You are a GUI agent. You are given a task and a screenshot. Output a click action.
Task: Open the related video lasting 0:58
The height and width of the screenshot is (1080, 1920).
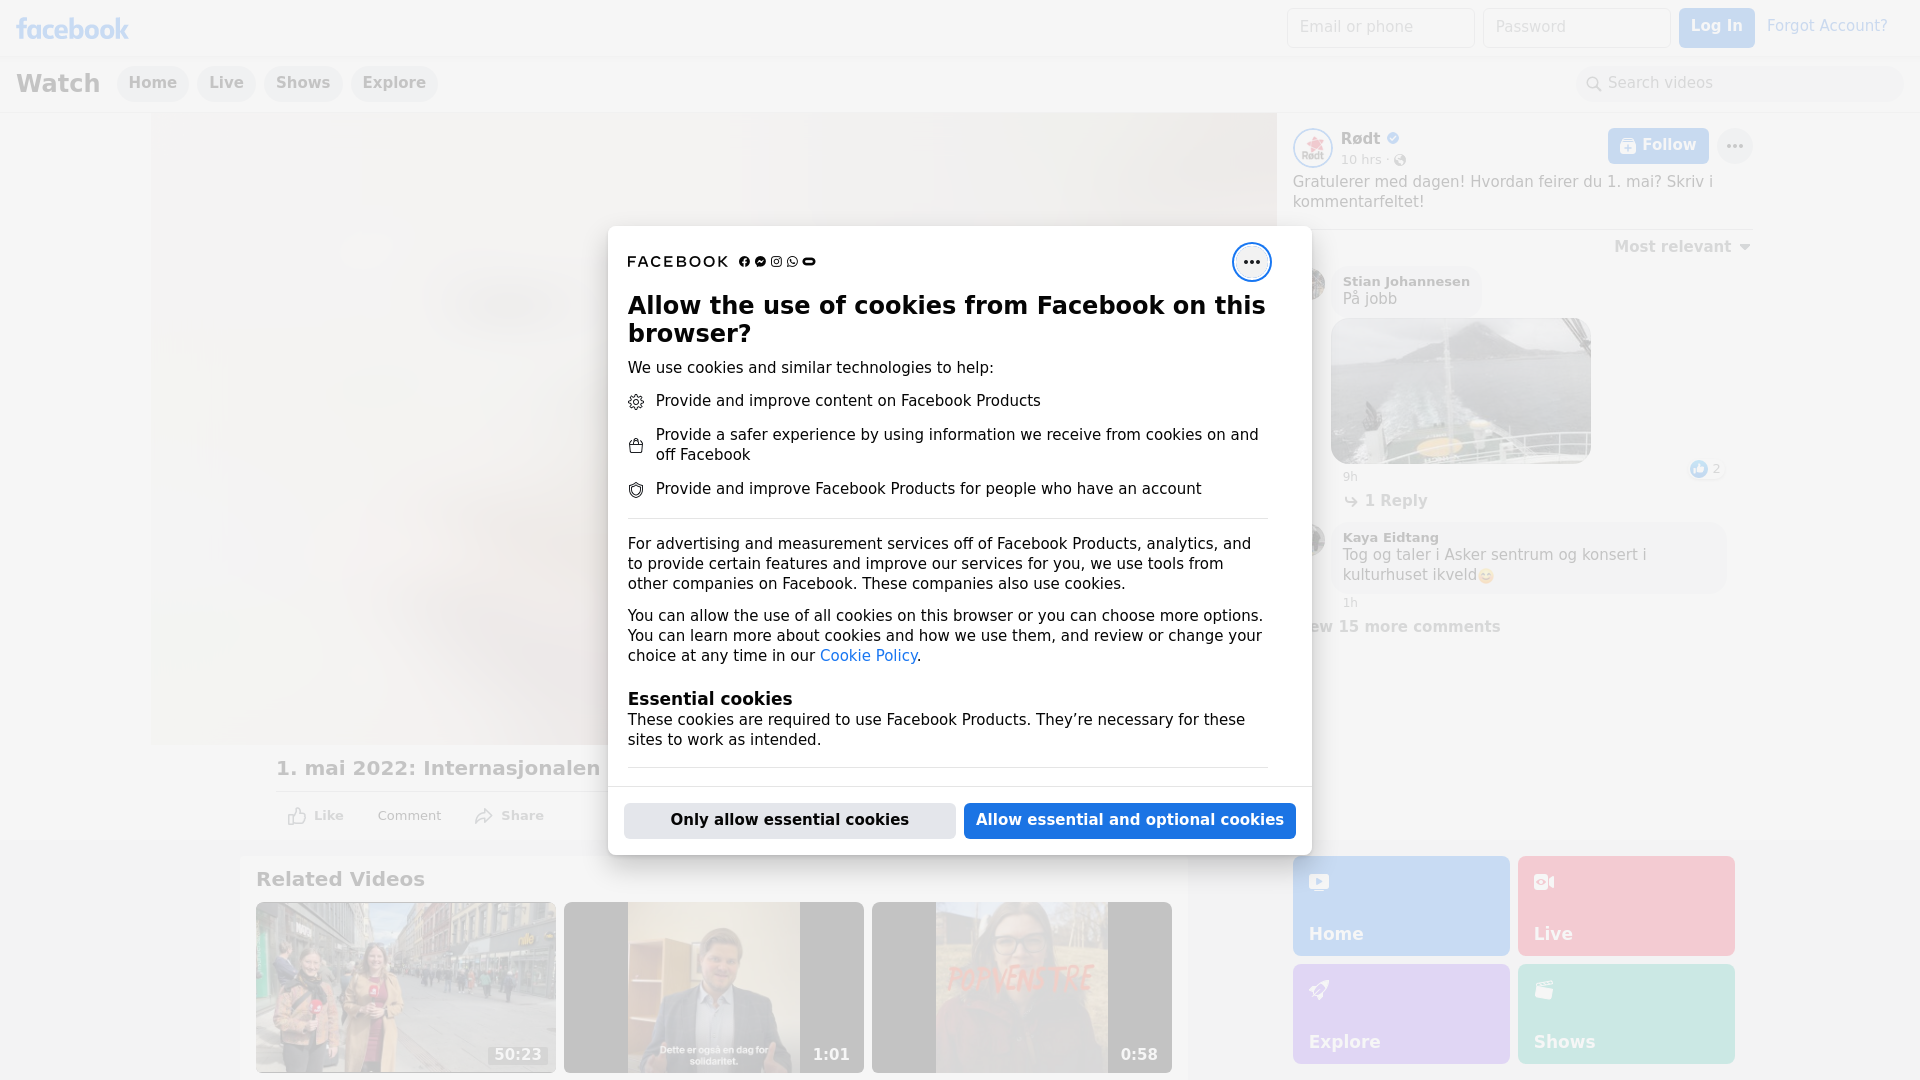[1021, 987]
